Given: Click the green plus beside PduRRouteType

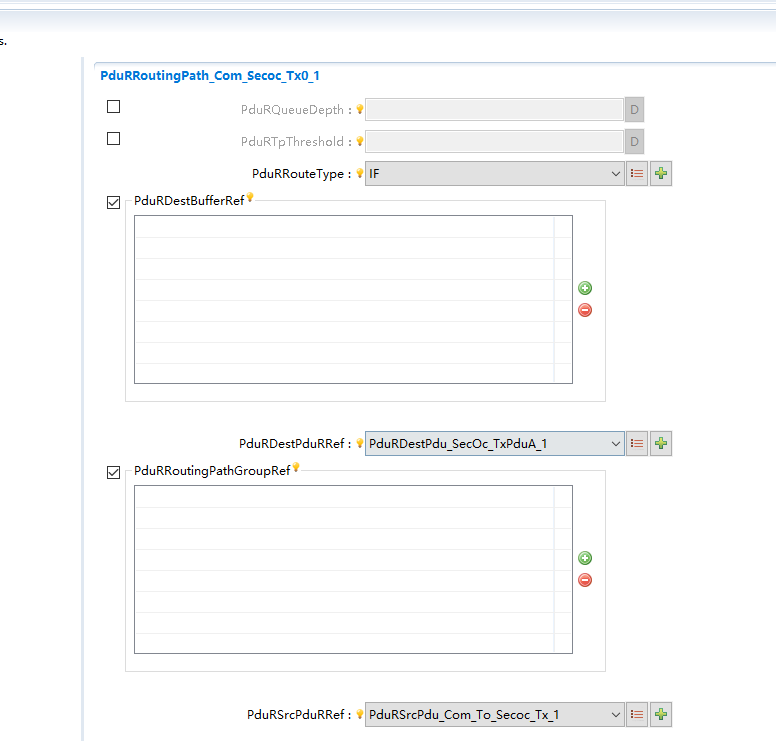Looking at the screenshot, I should pyautogui.click(x=660, y=174).
